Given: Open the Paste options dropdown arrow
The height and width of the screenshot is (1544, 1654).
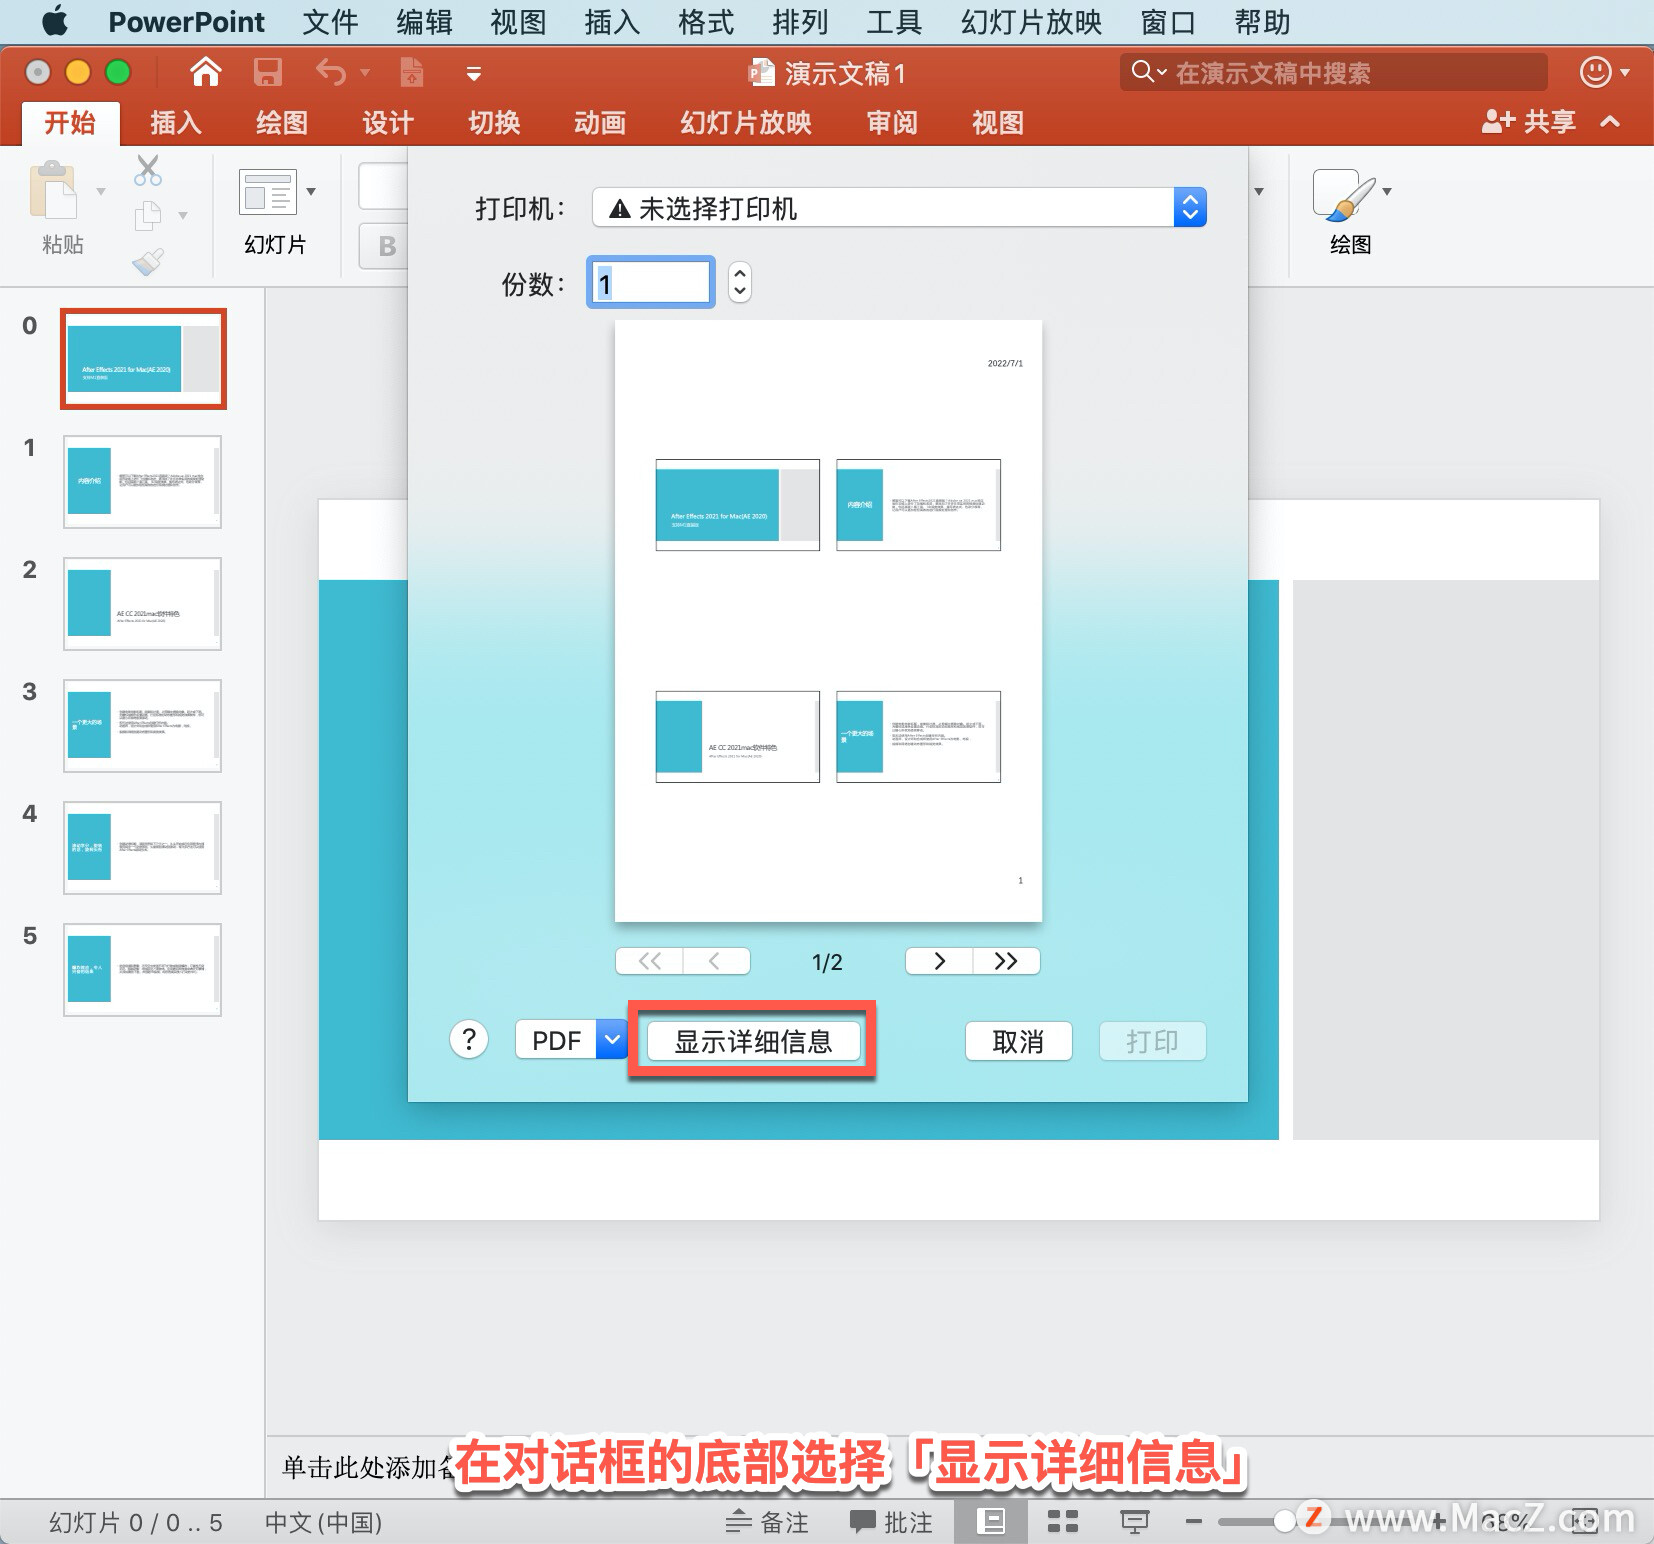Looking at the screenshot, I should click(100, 191).
